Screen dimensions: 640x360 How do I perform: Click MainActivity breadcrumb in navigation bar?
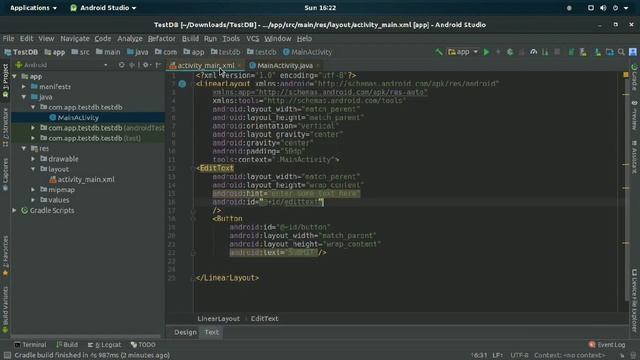[x=307, y=52]
